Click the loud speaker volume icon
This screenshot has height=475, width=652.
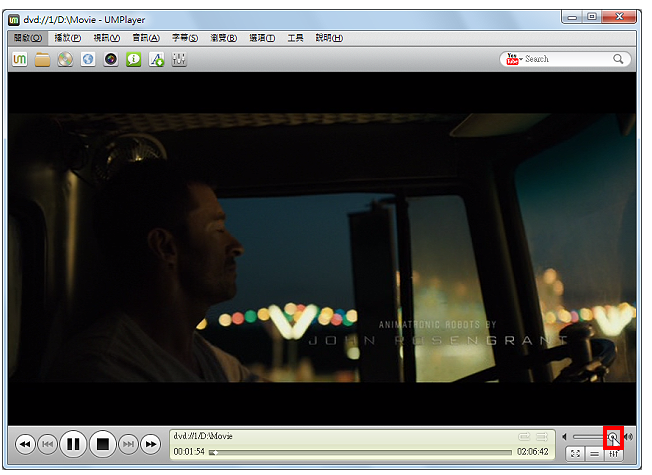click(629, 437)
